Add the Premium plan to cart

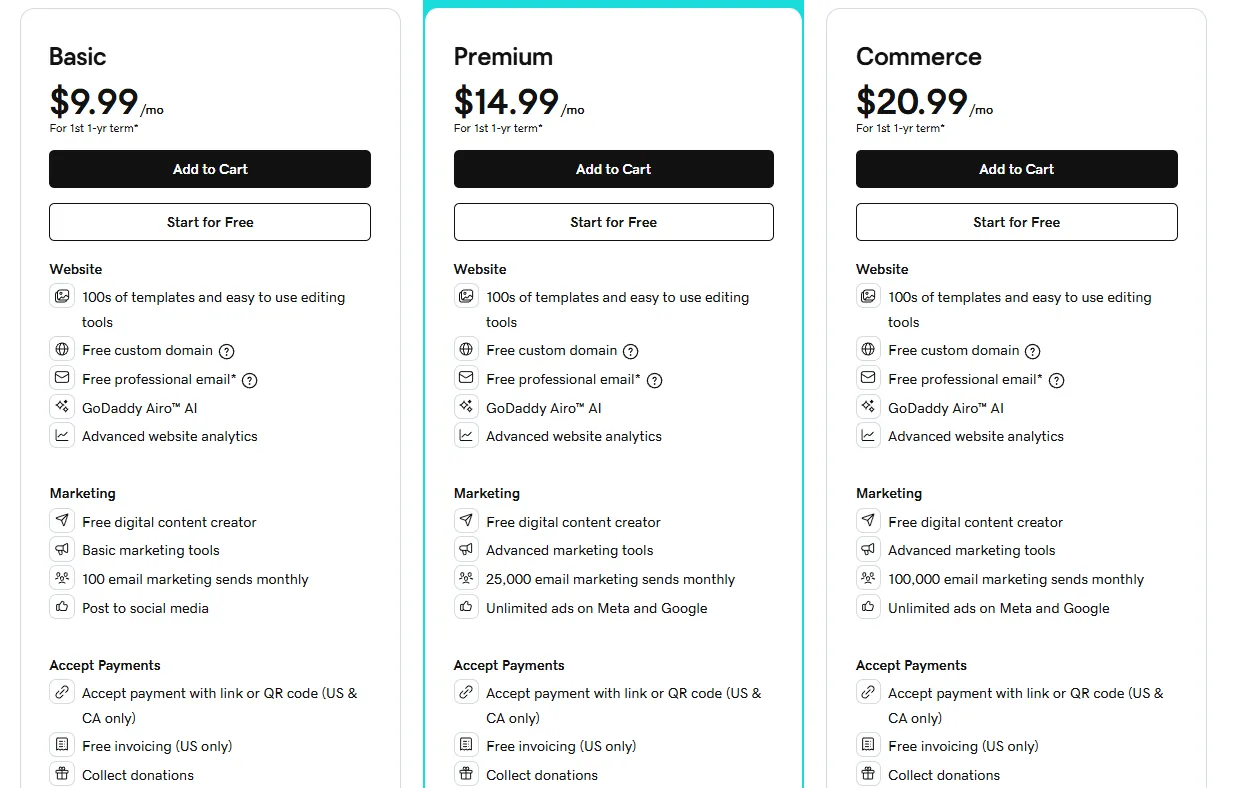(x=613, y=169)
